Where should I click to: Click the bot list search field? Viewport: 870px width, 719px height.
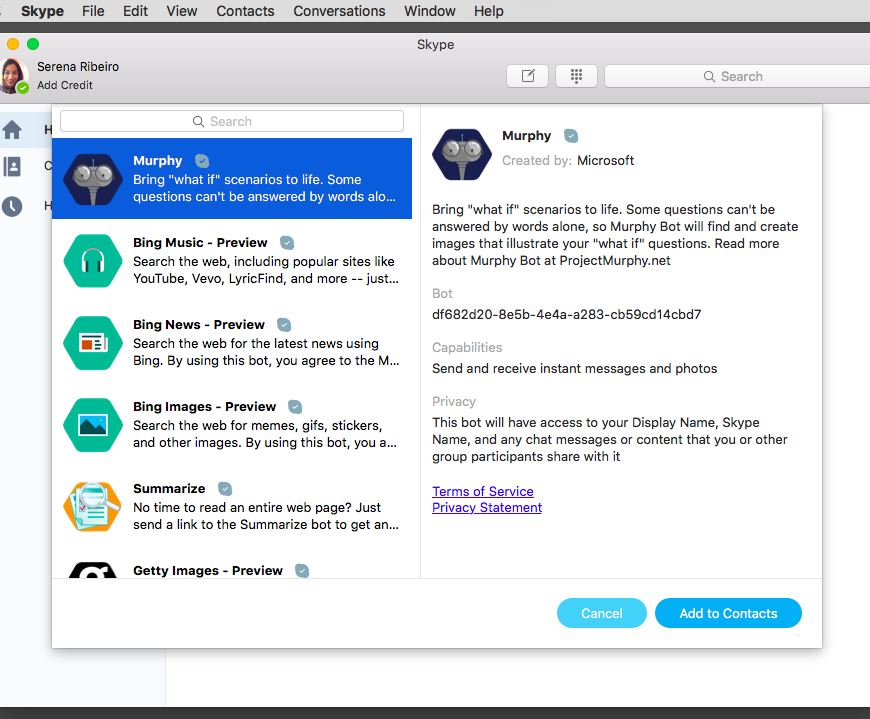pos(232,121)
